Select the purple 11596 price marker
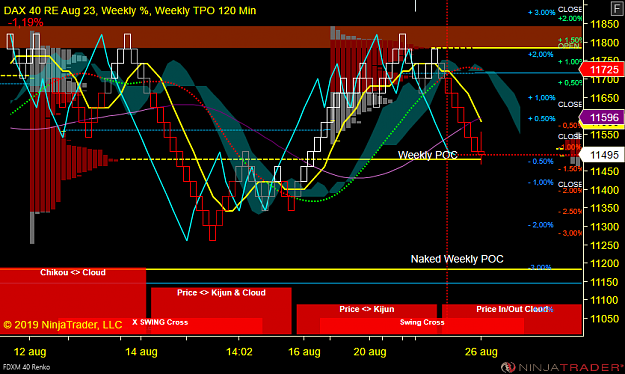Image resolution: width=625 pixels, height=374 pixels. click(602, 117)
